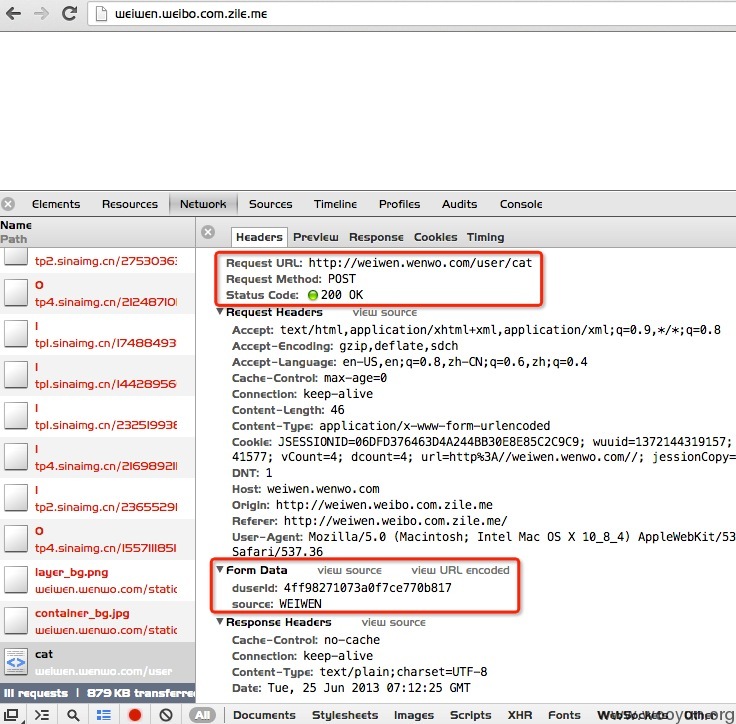The height and width of the screenshot is (724, 736).
Task: Show the console drawer icon
Action: [x=42, y=715]
